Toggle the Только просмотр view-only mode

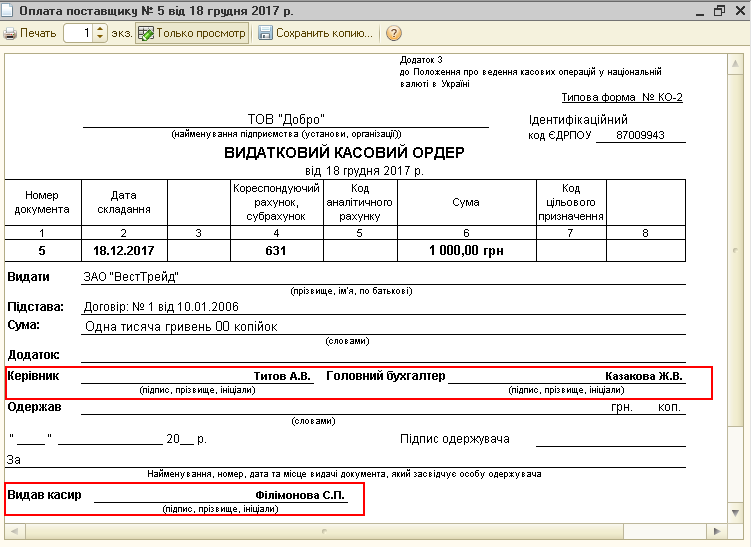192,33
